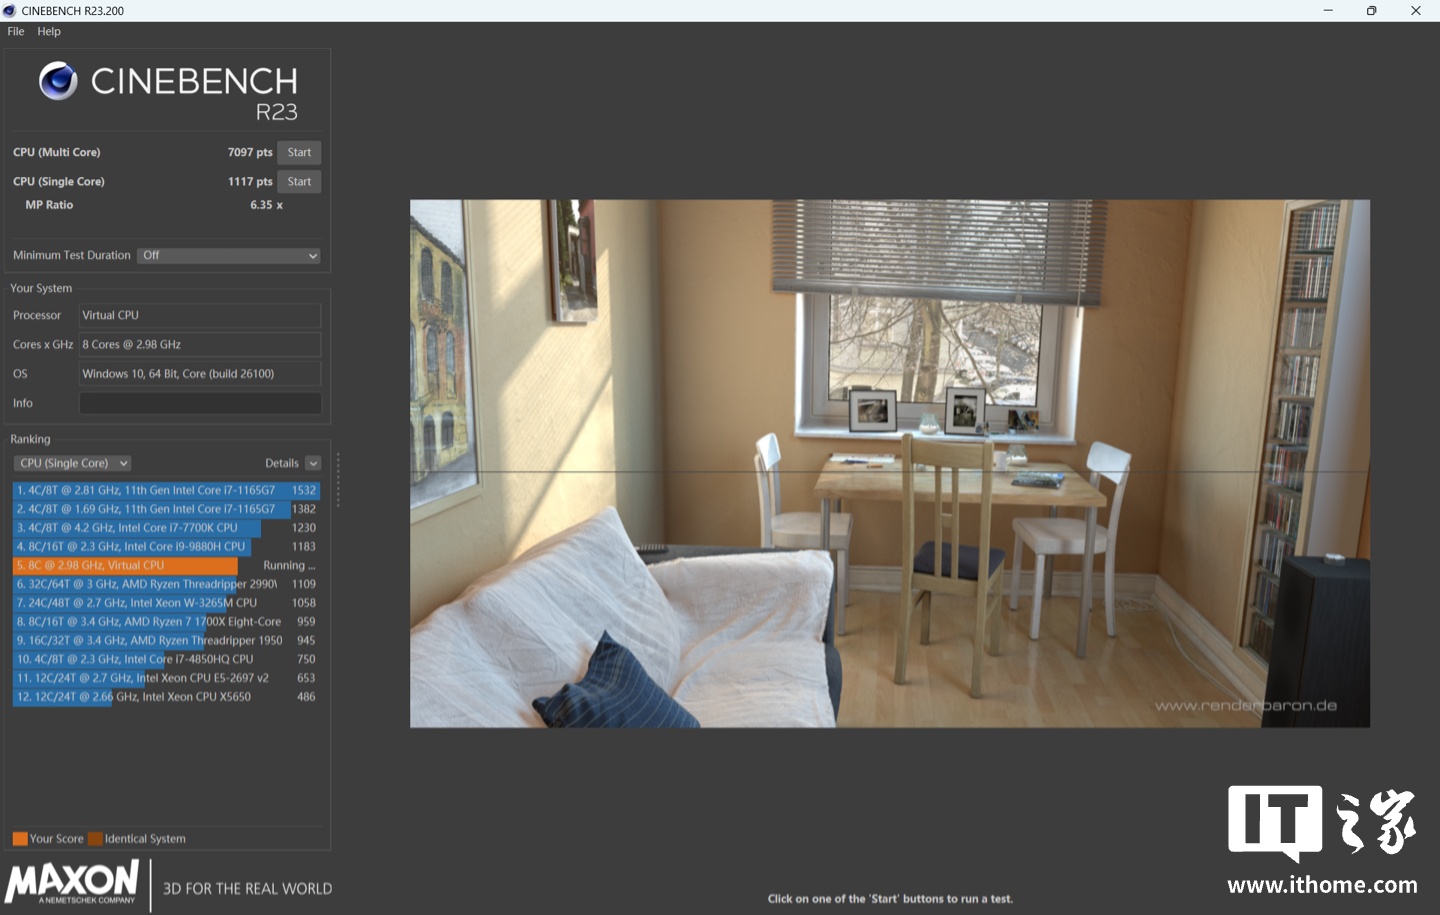Click the panel divider grip handle

[x=338, y=480]
